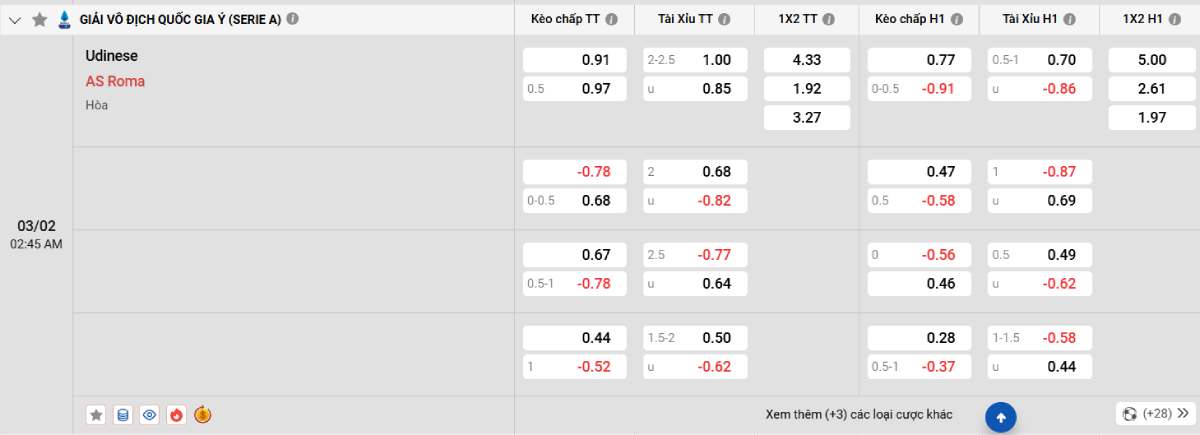The height and width of the screenshot is (435, 1200).
Task: Expand the (+28) more markets button
Action: [x=1156, y=413]
